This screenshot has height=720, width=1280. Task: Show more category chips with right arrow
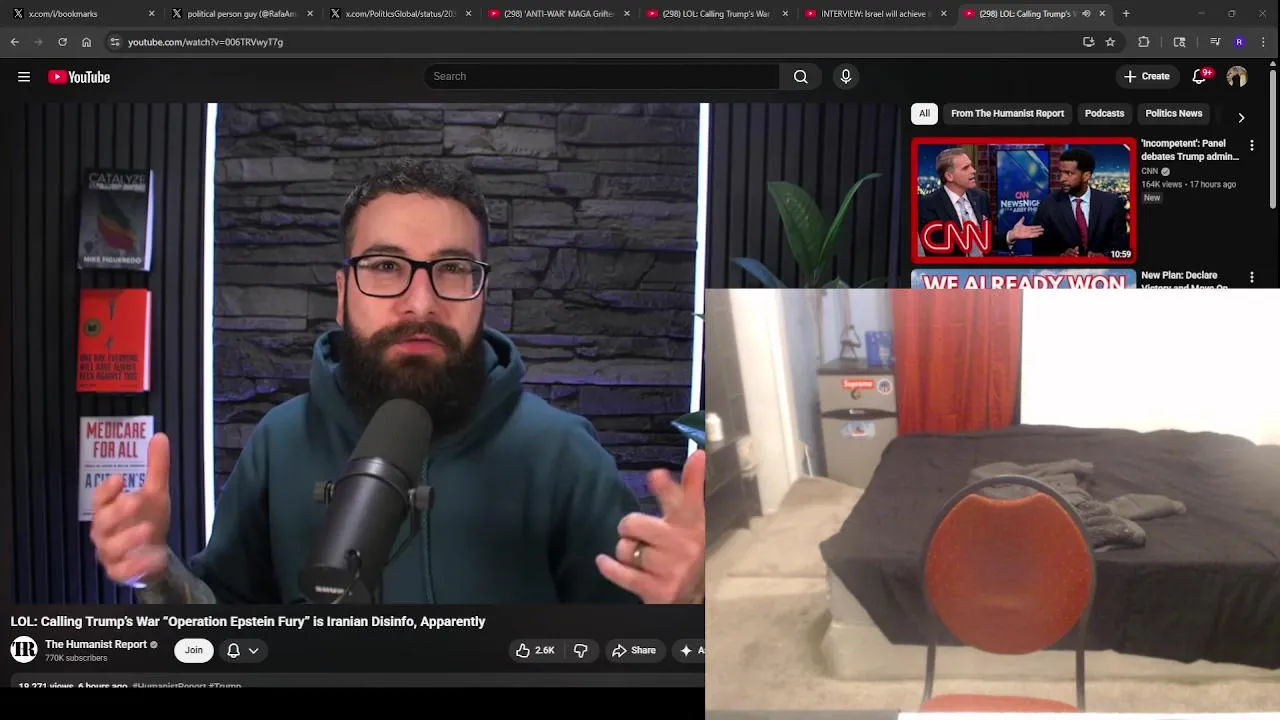click(1241, 117)
